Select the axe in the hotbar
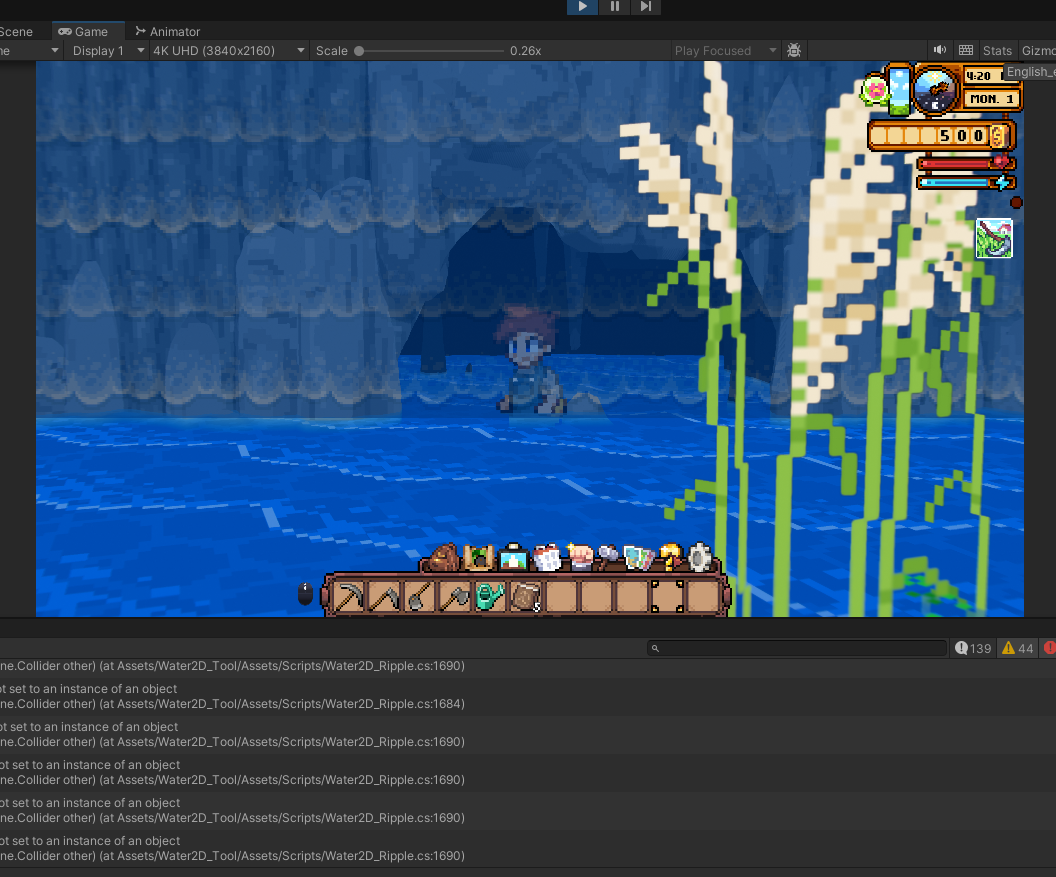The height and width of the screenshot is (877, 1056). pos(454,597)
